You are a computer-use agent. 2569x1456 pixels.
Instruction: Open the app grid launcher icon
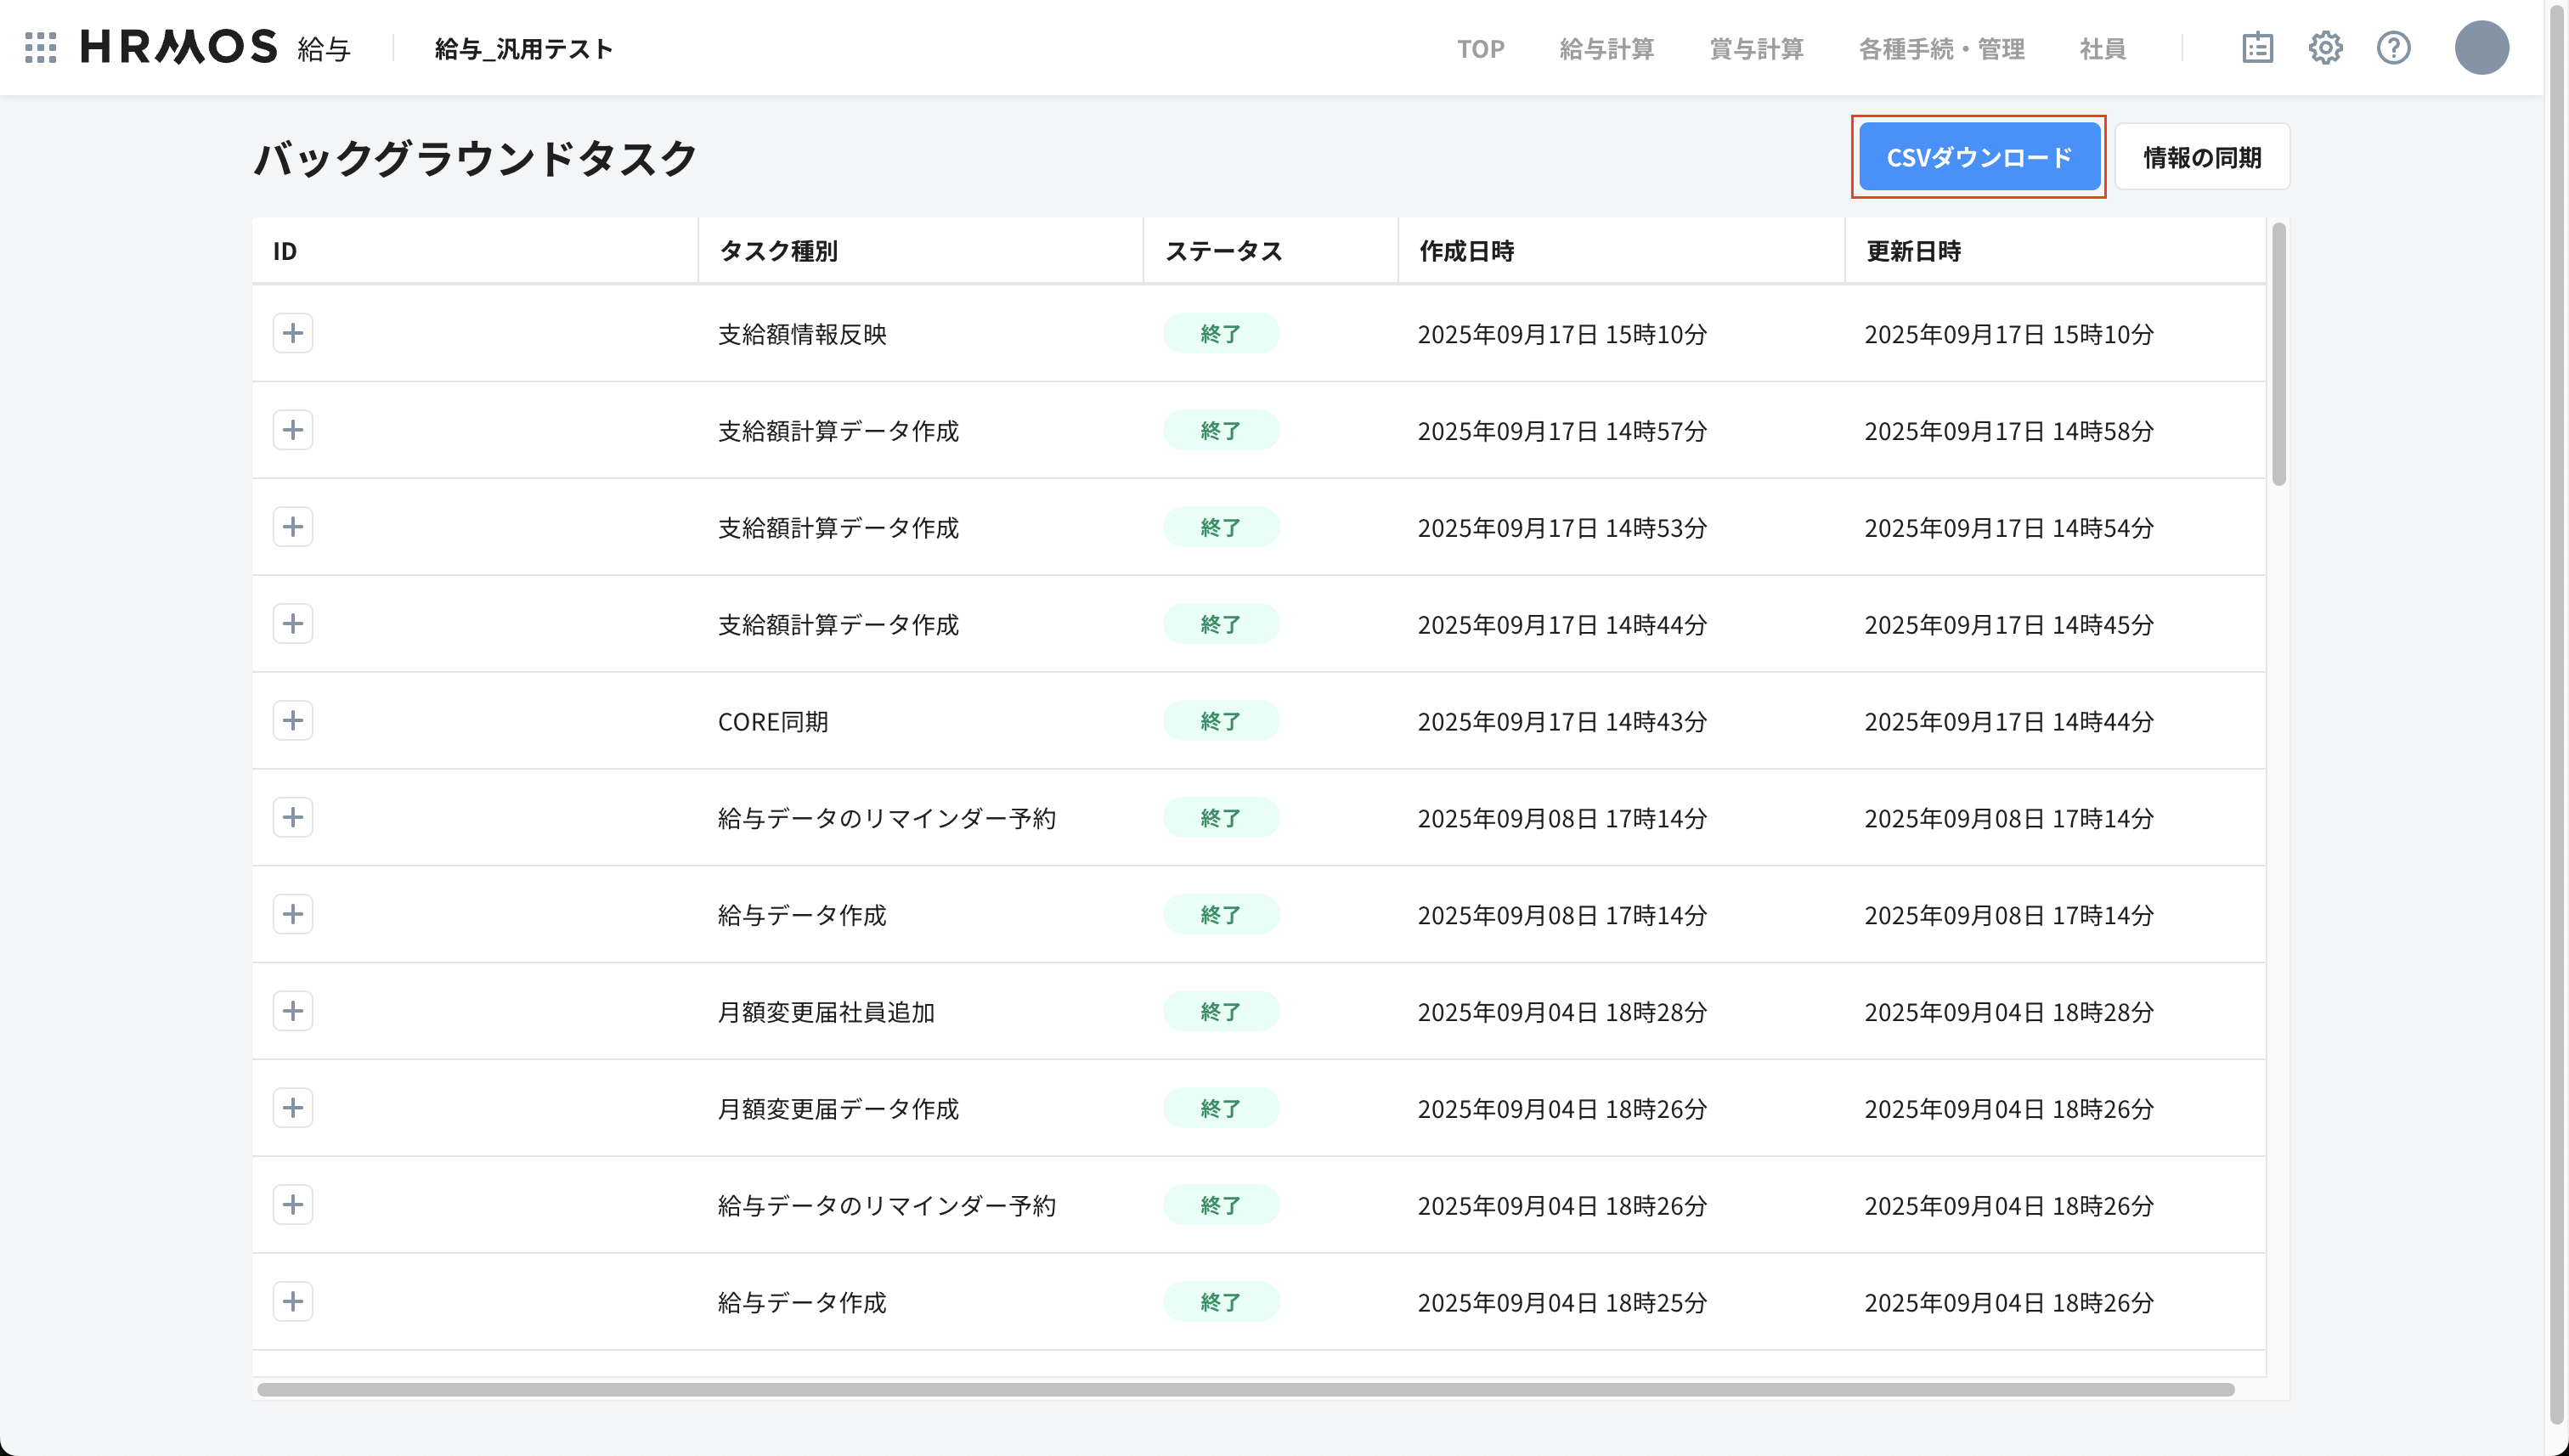point(40,47)
